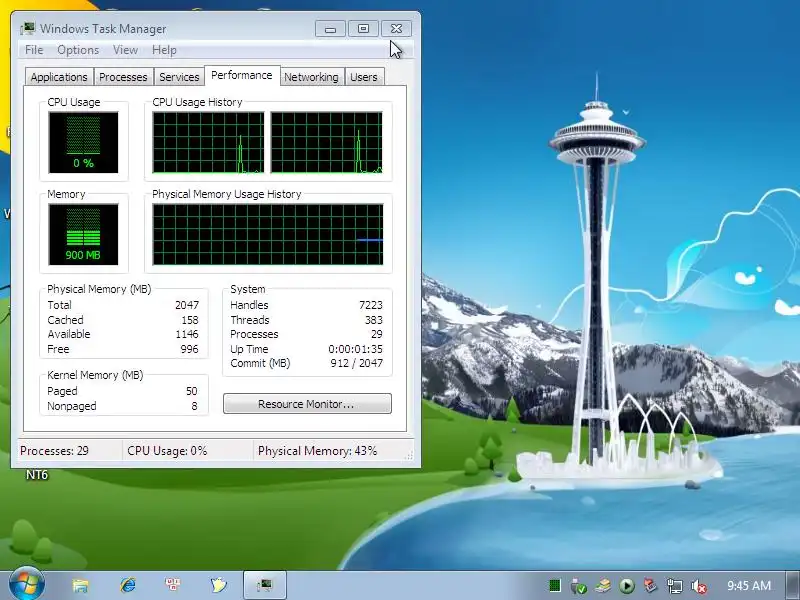800x600 pixels.
Task: Switch to the Users tab
Action: point(364,77)
